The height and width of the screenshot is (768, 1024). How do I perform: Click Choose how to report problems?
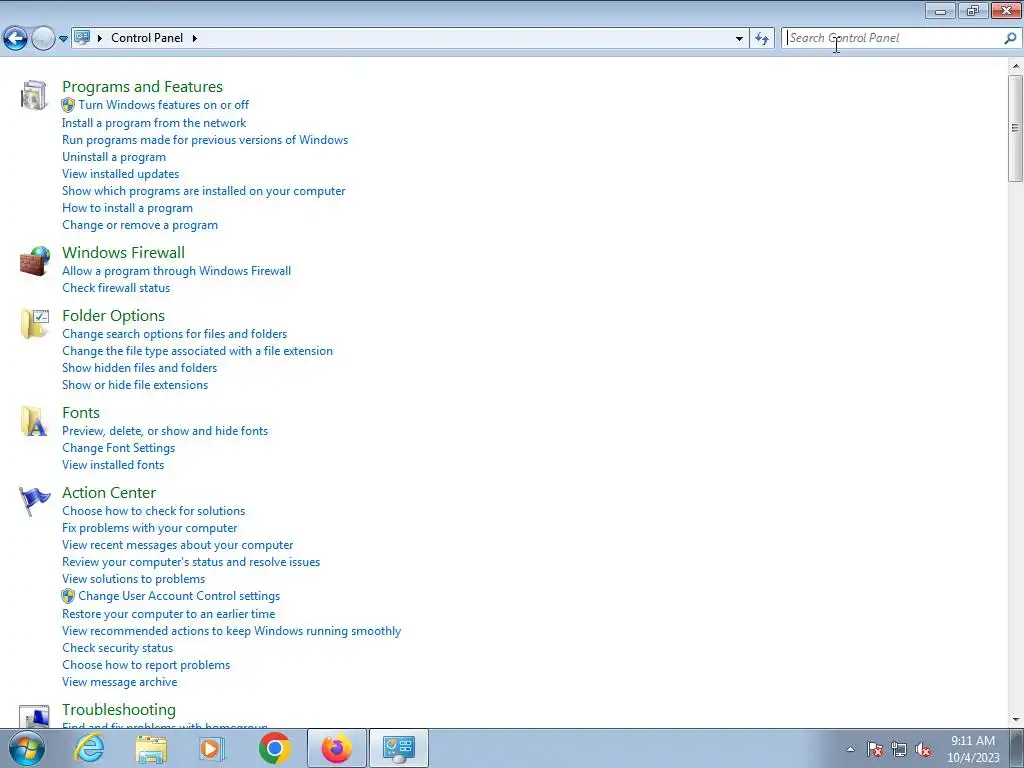pos(146,665)
